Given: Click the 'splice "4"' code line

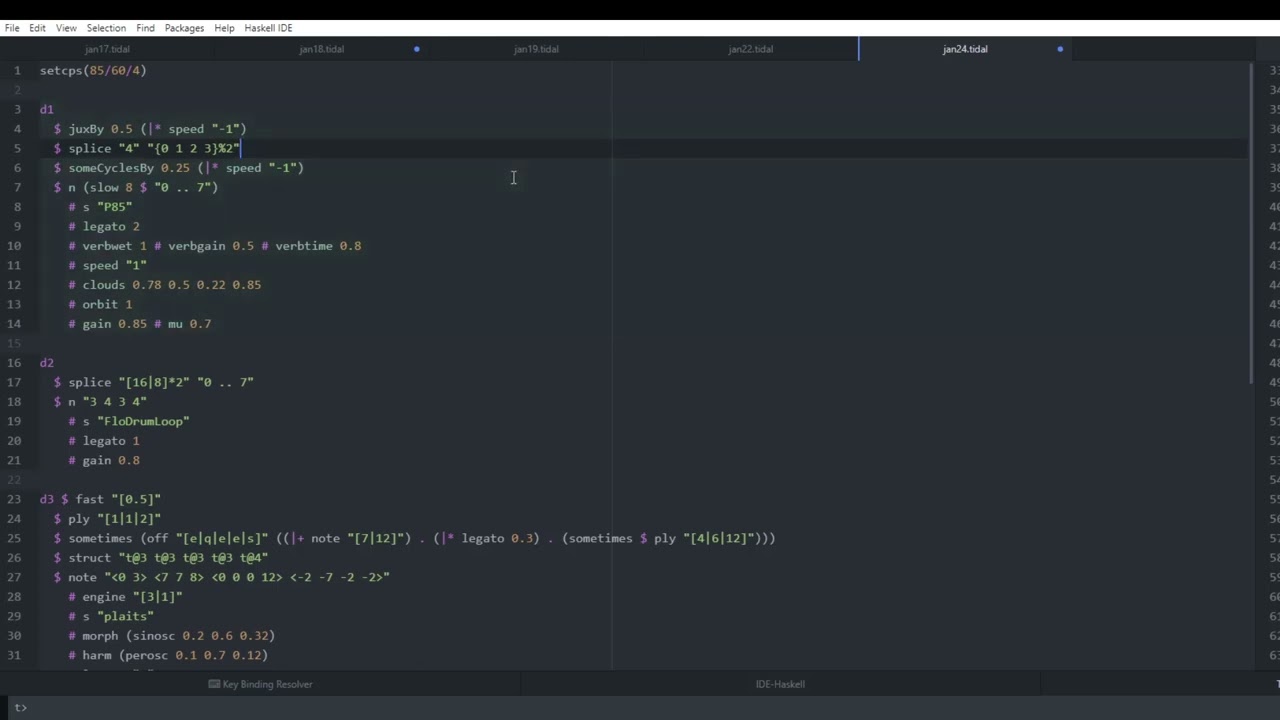Looking at the screenshot, I should click(x=147, y=149).
